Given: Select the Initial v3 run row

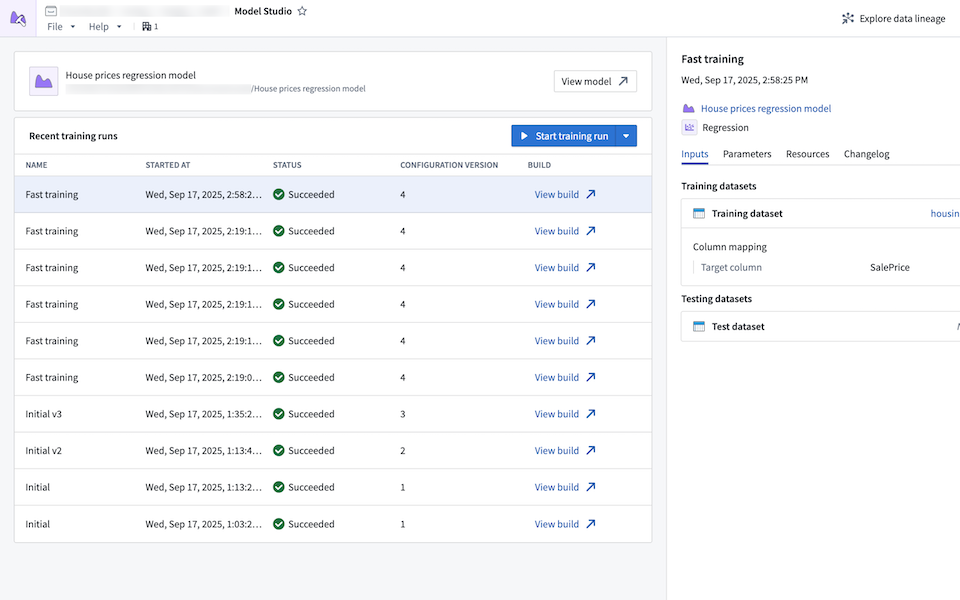Looking at the screenshot, I should tap(333, 414).
